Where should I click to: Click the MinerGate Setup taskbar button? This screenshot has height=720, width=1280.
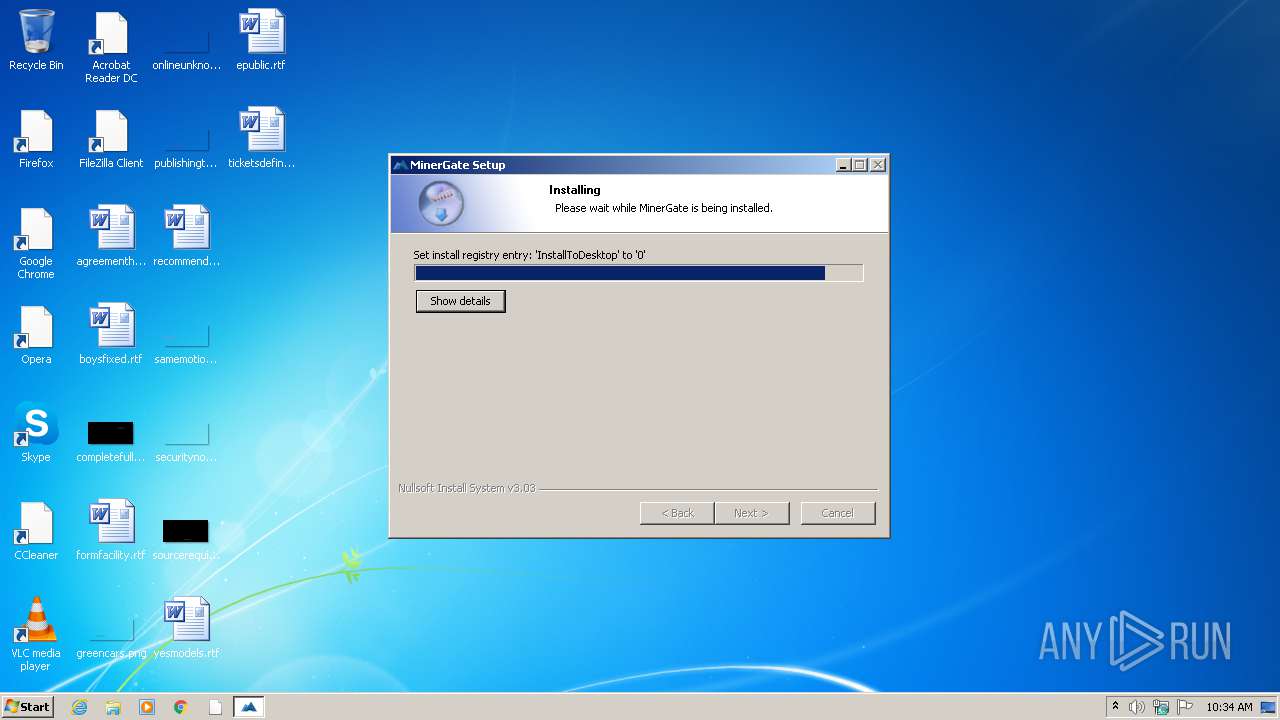249,707
